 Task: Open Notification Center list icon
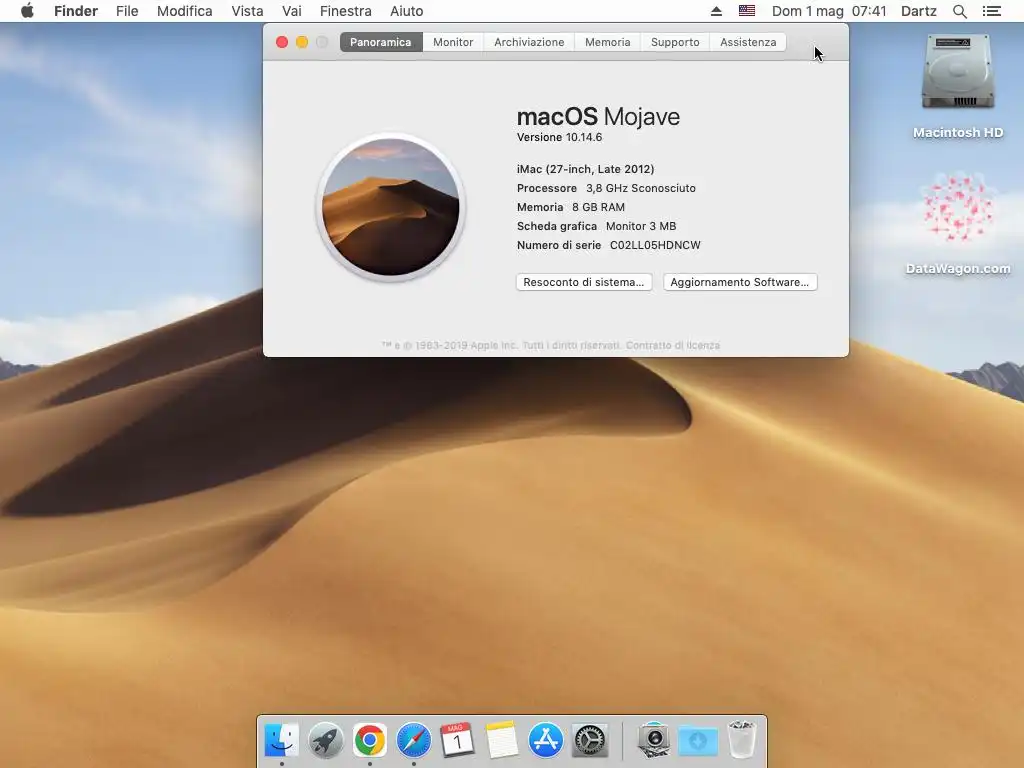[991, 11]
